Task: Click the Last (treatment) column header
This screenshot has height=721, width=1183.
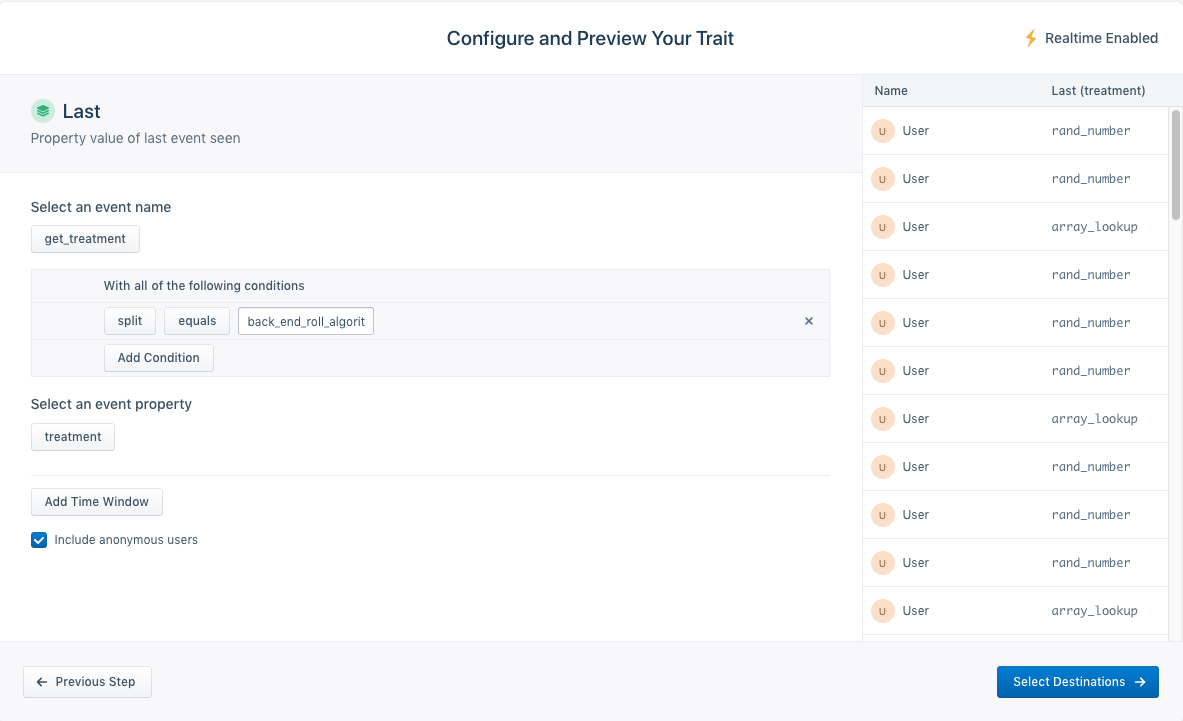Action: [1098, 91]
